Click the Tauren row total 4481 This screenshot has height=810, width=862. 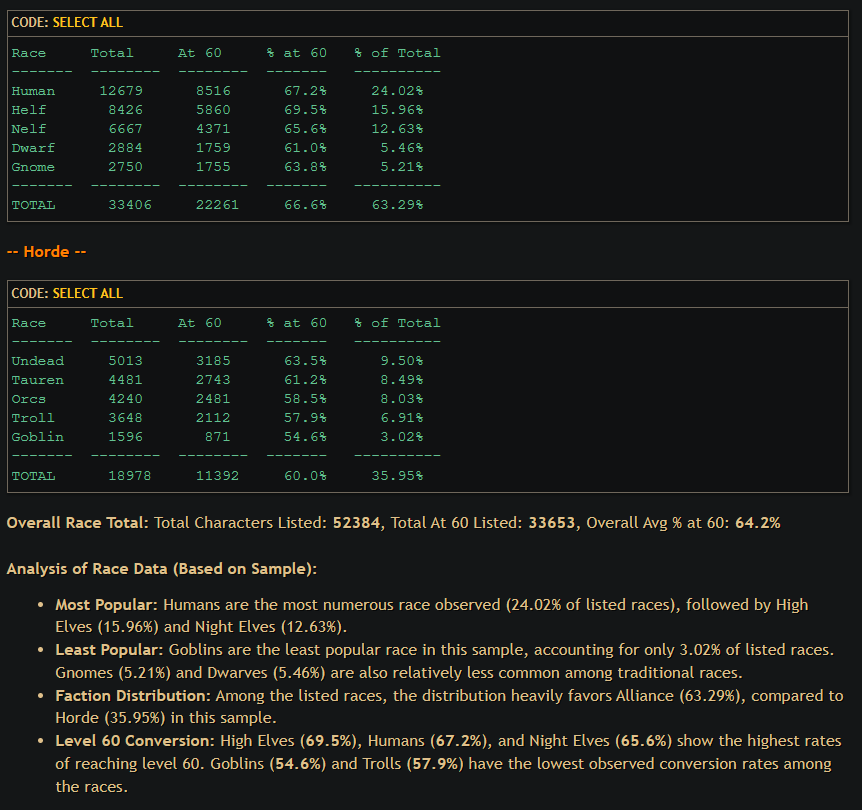(x=125, y=380)
